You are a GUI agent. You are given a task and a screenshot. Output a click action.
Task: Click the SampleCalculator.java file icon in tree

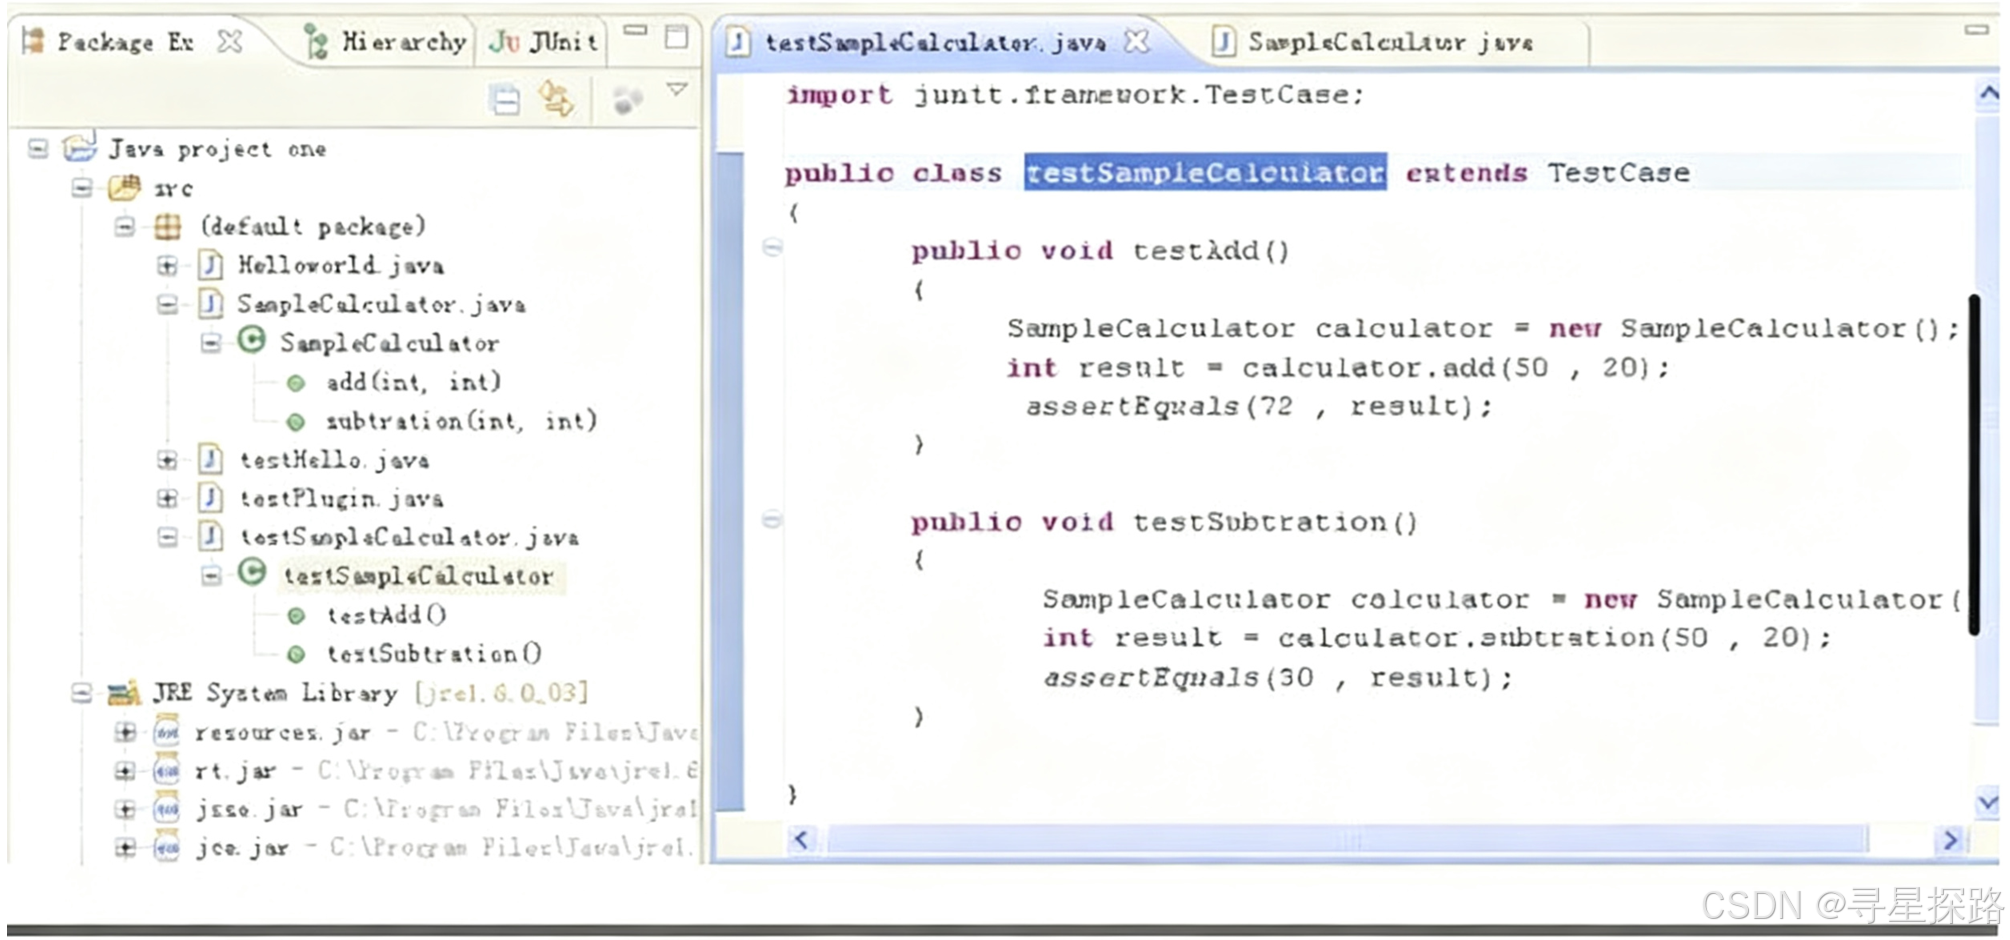click(x=210, y=304)
